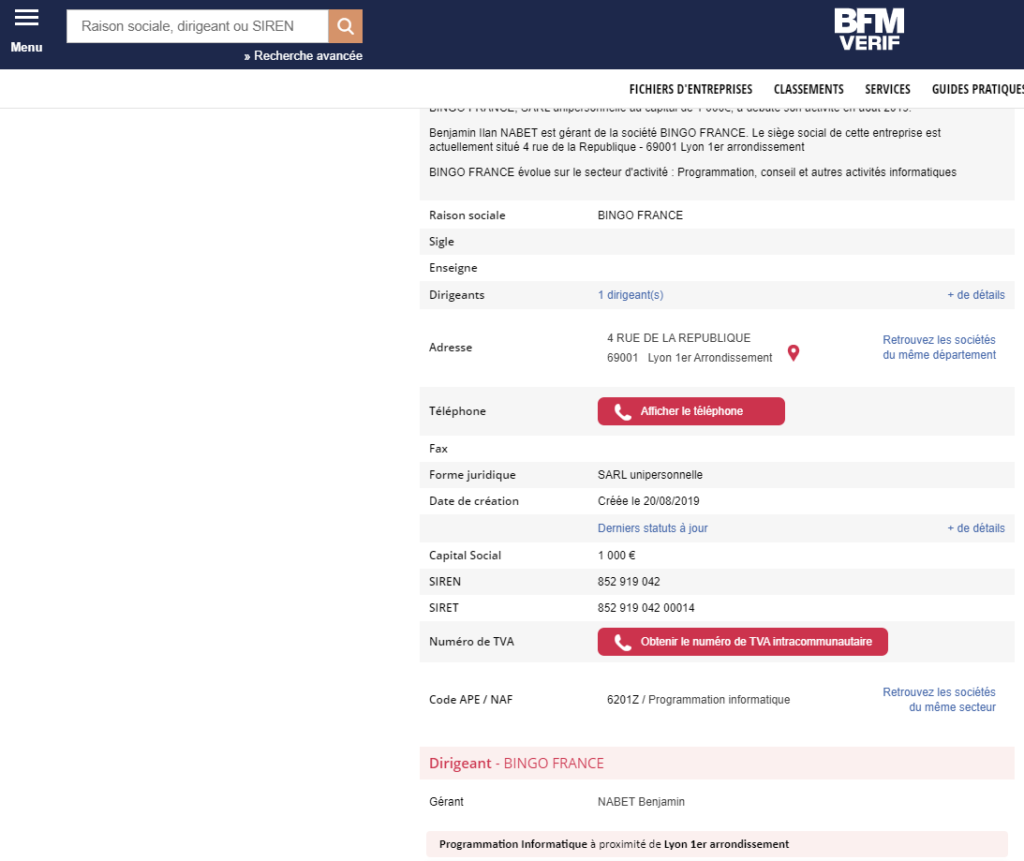Click the SARL unipersonnelle value
This screenshot has height=861, width=1024.
[650, 475]
